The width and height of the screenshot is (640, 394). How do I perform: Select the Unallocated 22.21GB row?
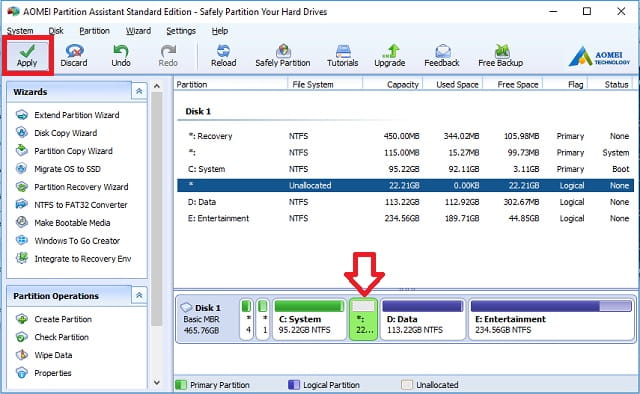(406, 185)
